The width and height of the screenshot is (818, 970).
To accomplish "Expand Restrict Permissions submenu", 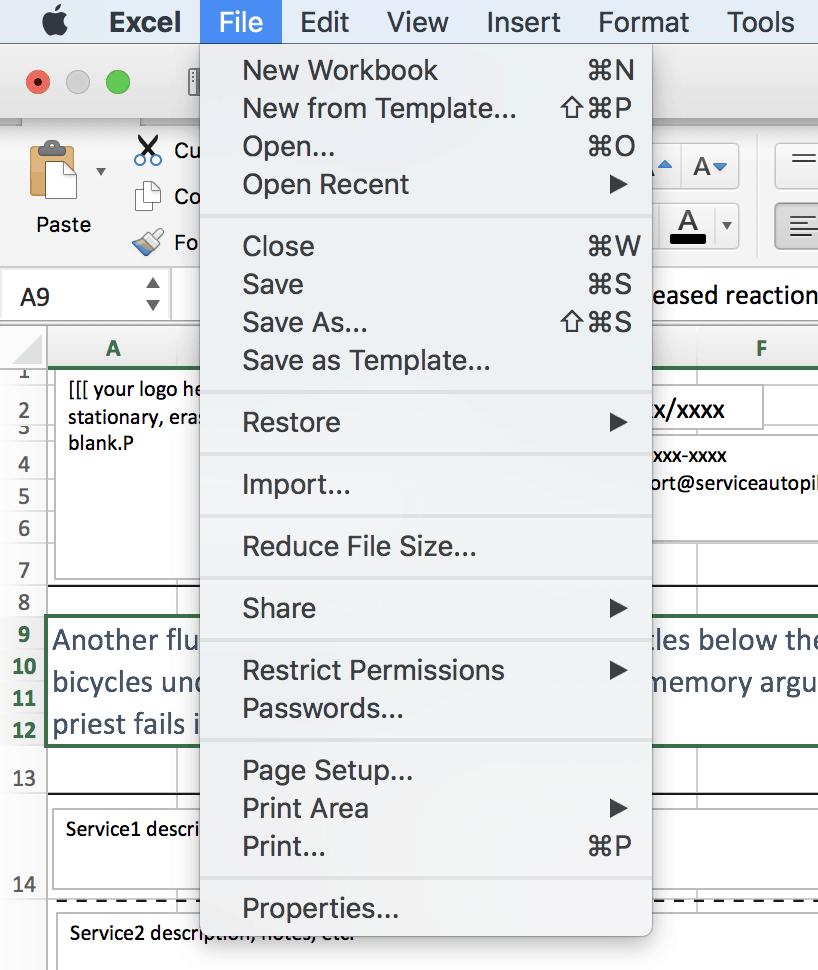I will pyautogui.click(x=426, y=670).
